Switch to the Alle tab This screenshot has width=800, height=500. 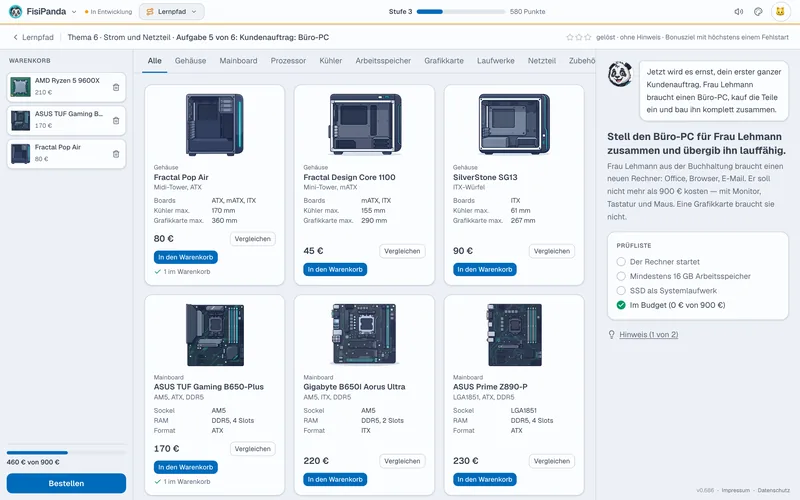pyautogui.click(x=155, y=61)
